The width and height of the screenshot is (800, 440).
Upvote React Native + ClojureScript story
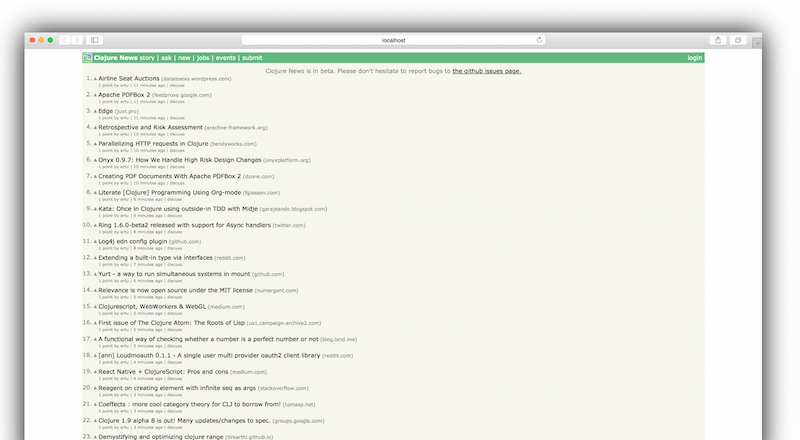pyautogui.click(x=95, y=373)
